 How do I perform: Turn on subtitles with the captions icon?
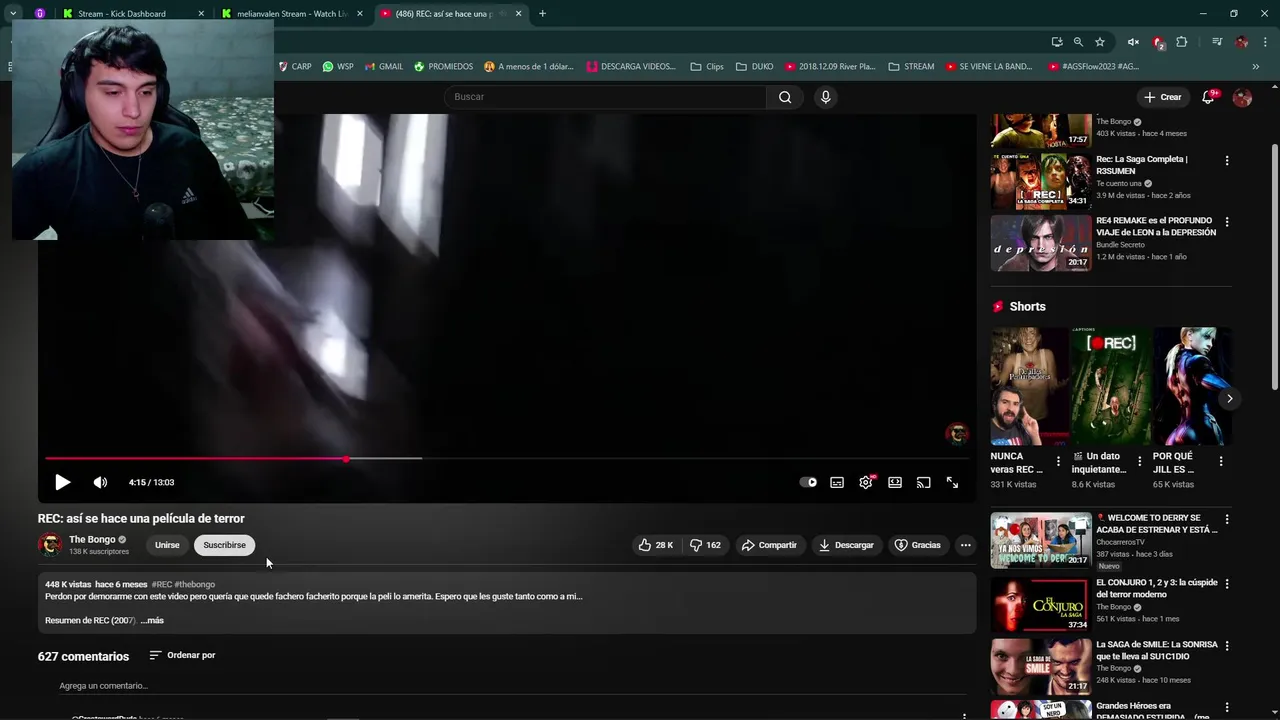tap(837, 482)
